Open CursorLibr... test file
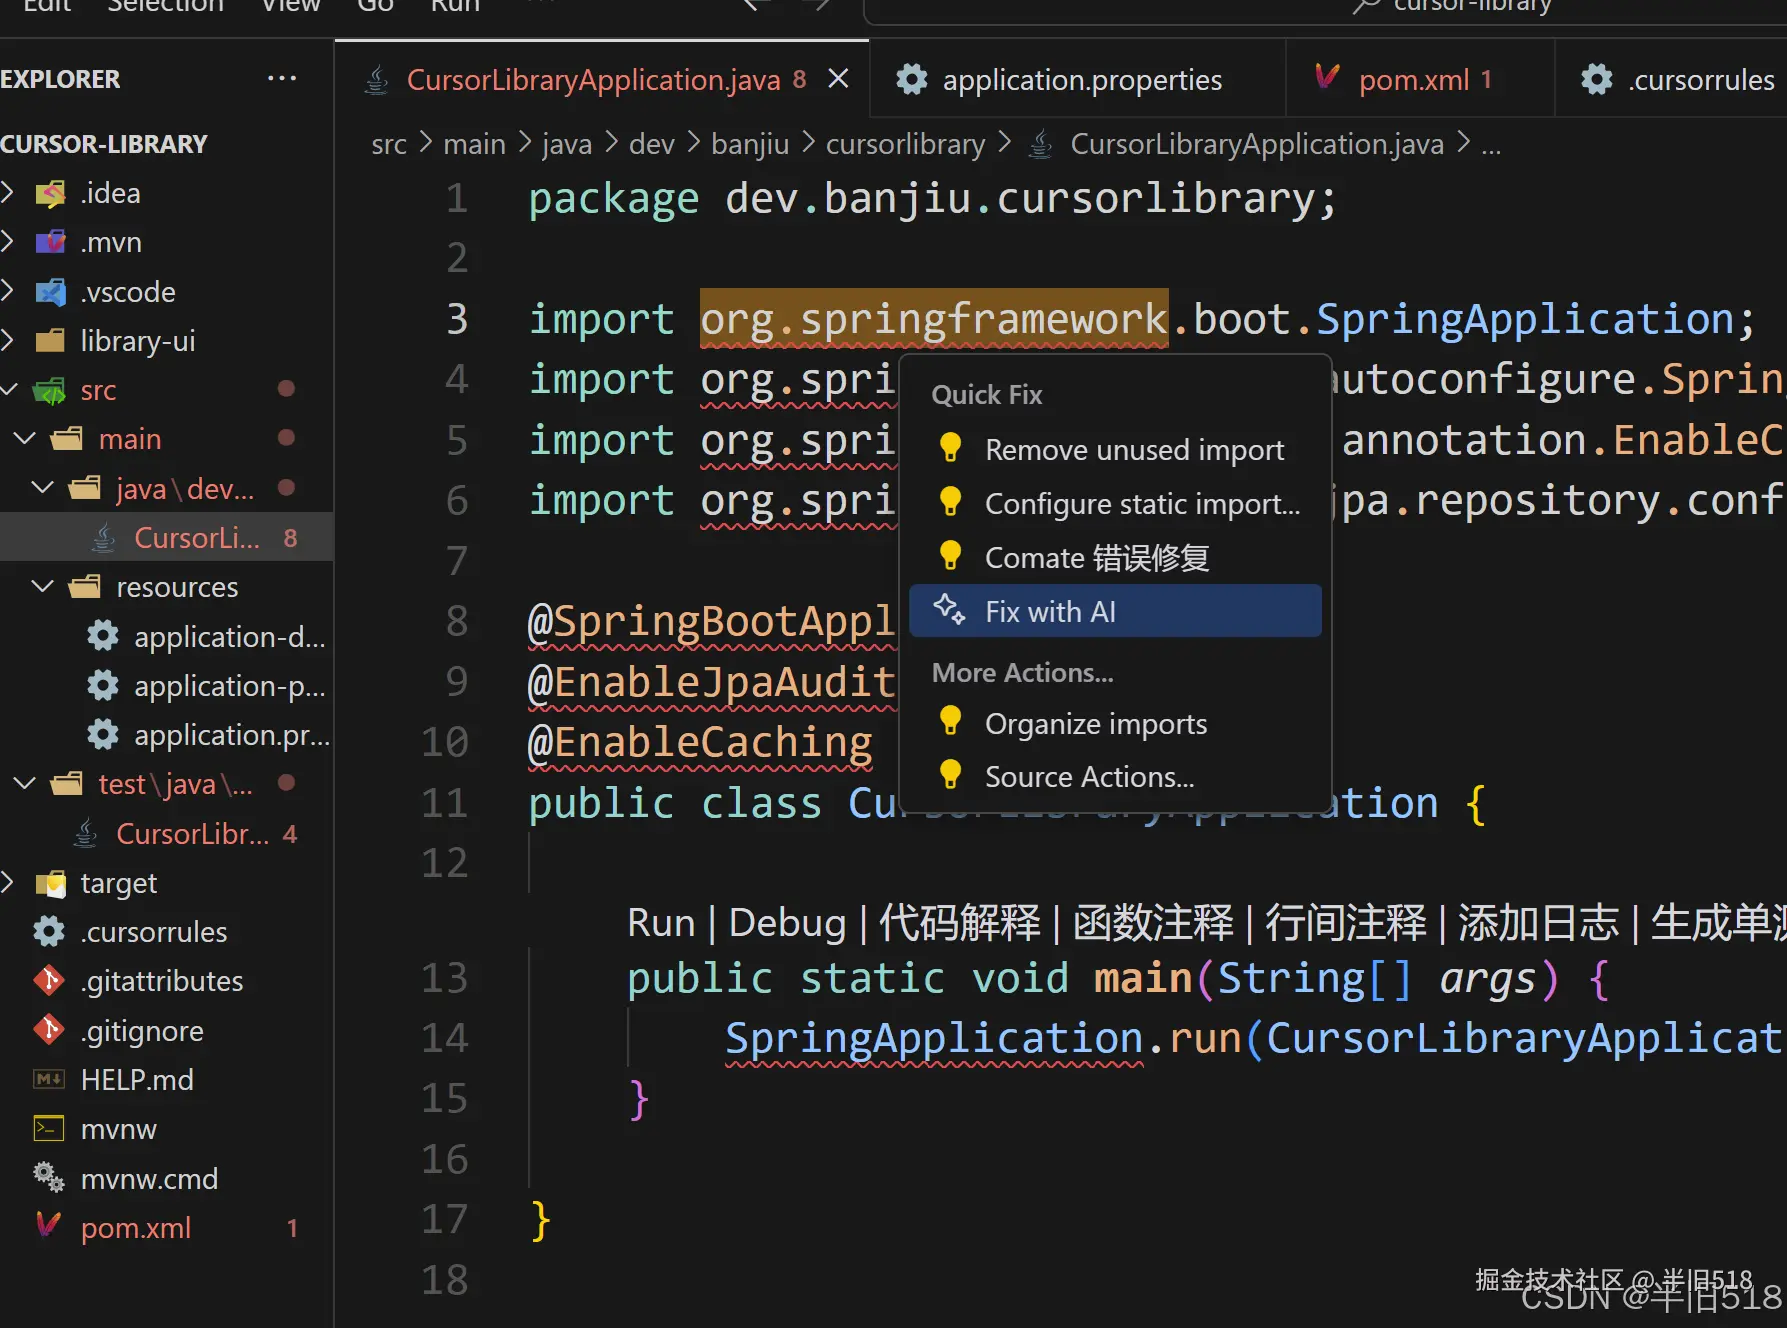The image size is (1787, 1328). tap(167, 833)
